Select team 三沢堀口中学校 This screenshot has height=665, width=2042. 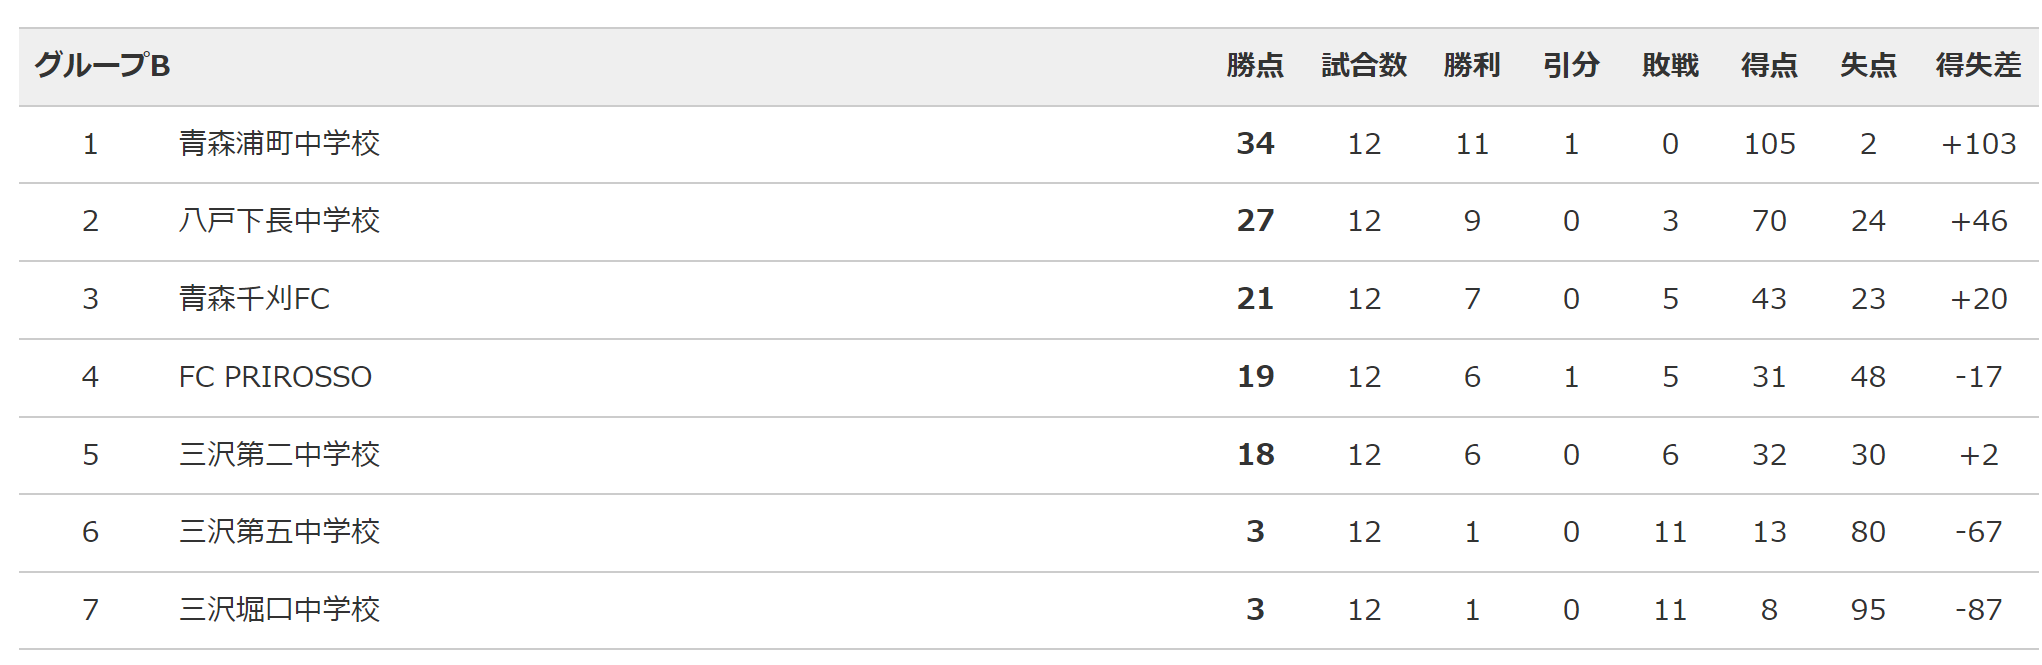click(279, 610)
